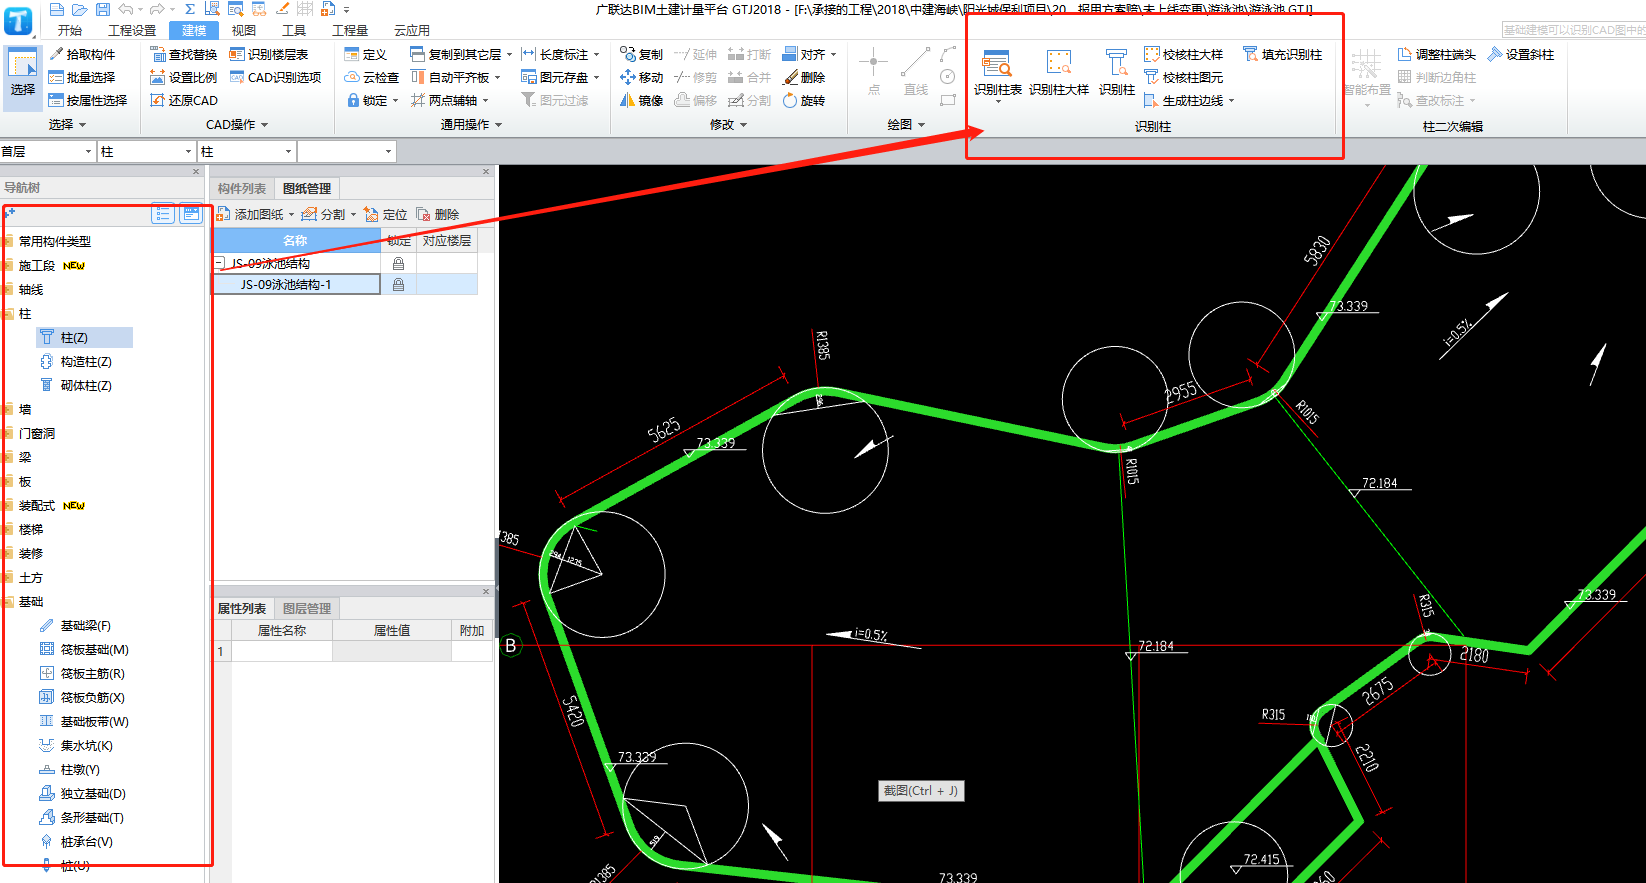Click 按属性选择 in the ribbon

coord(88,100)
